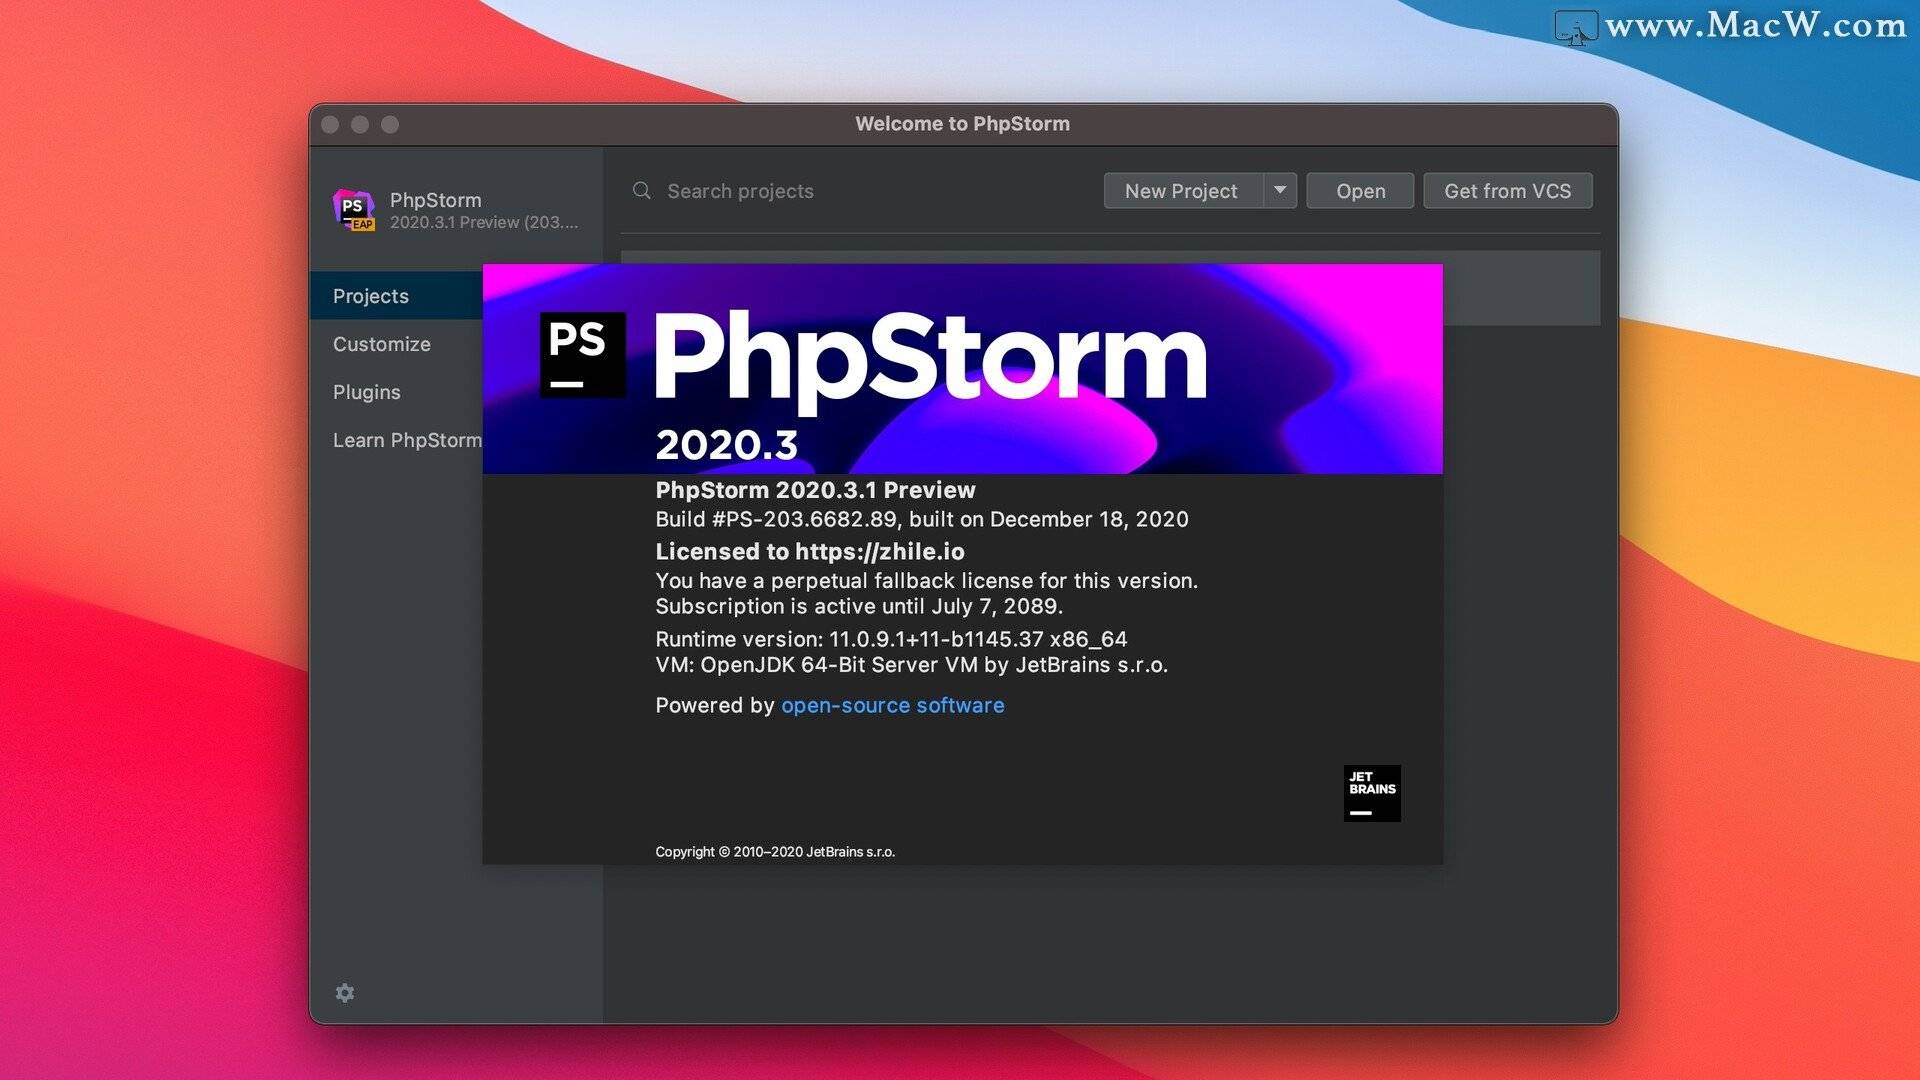Click the sidebar version text '2020.3.1 Preview'
The image size is (1920, 1080).
tap(484, 222)
